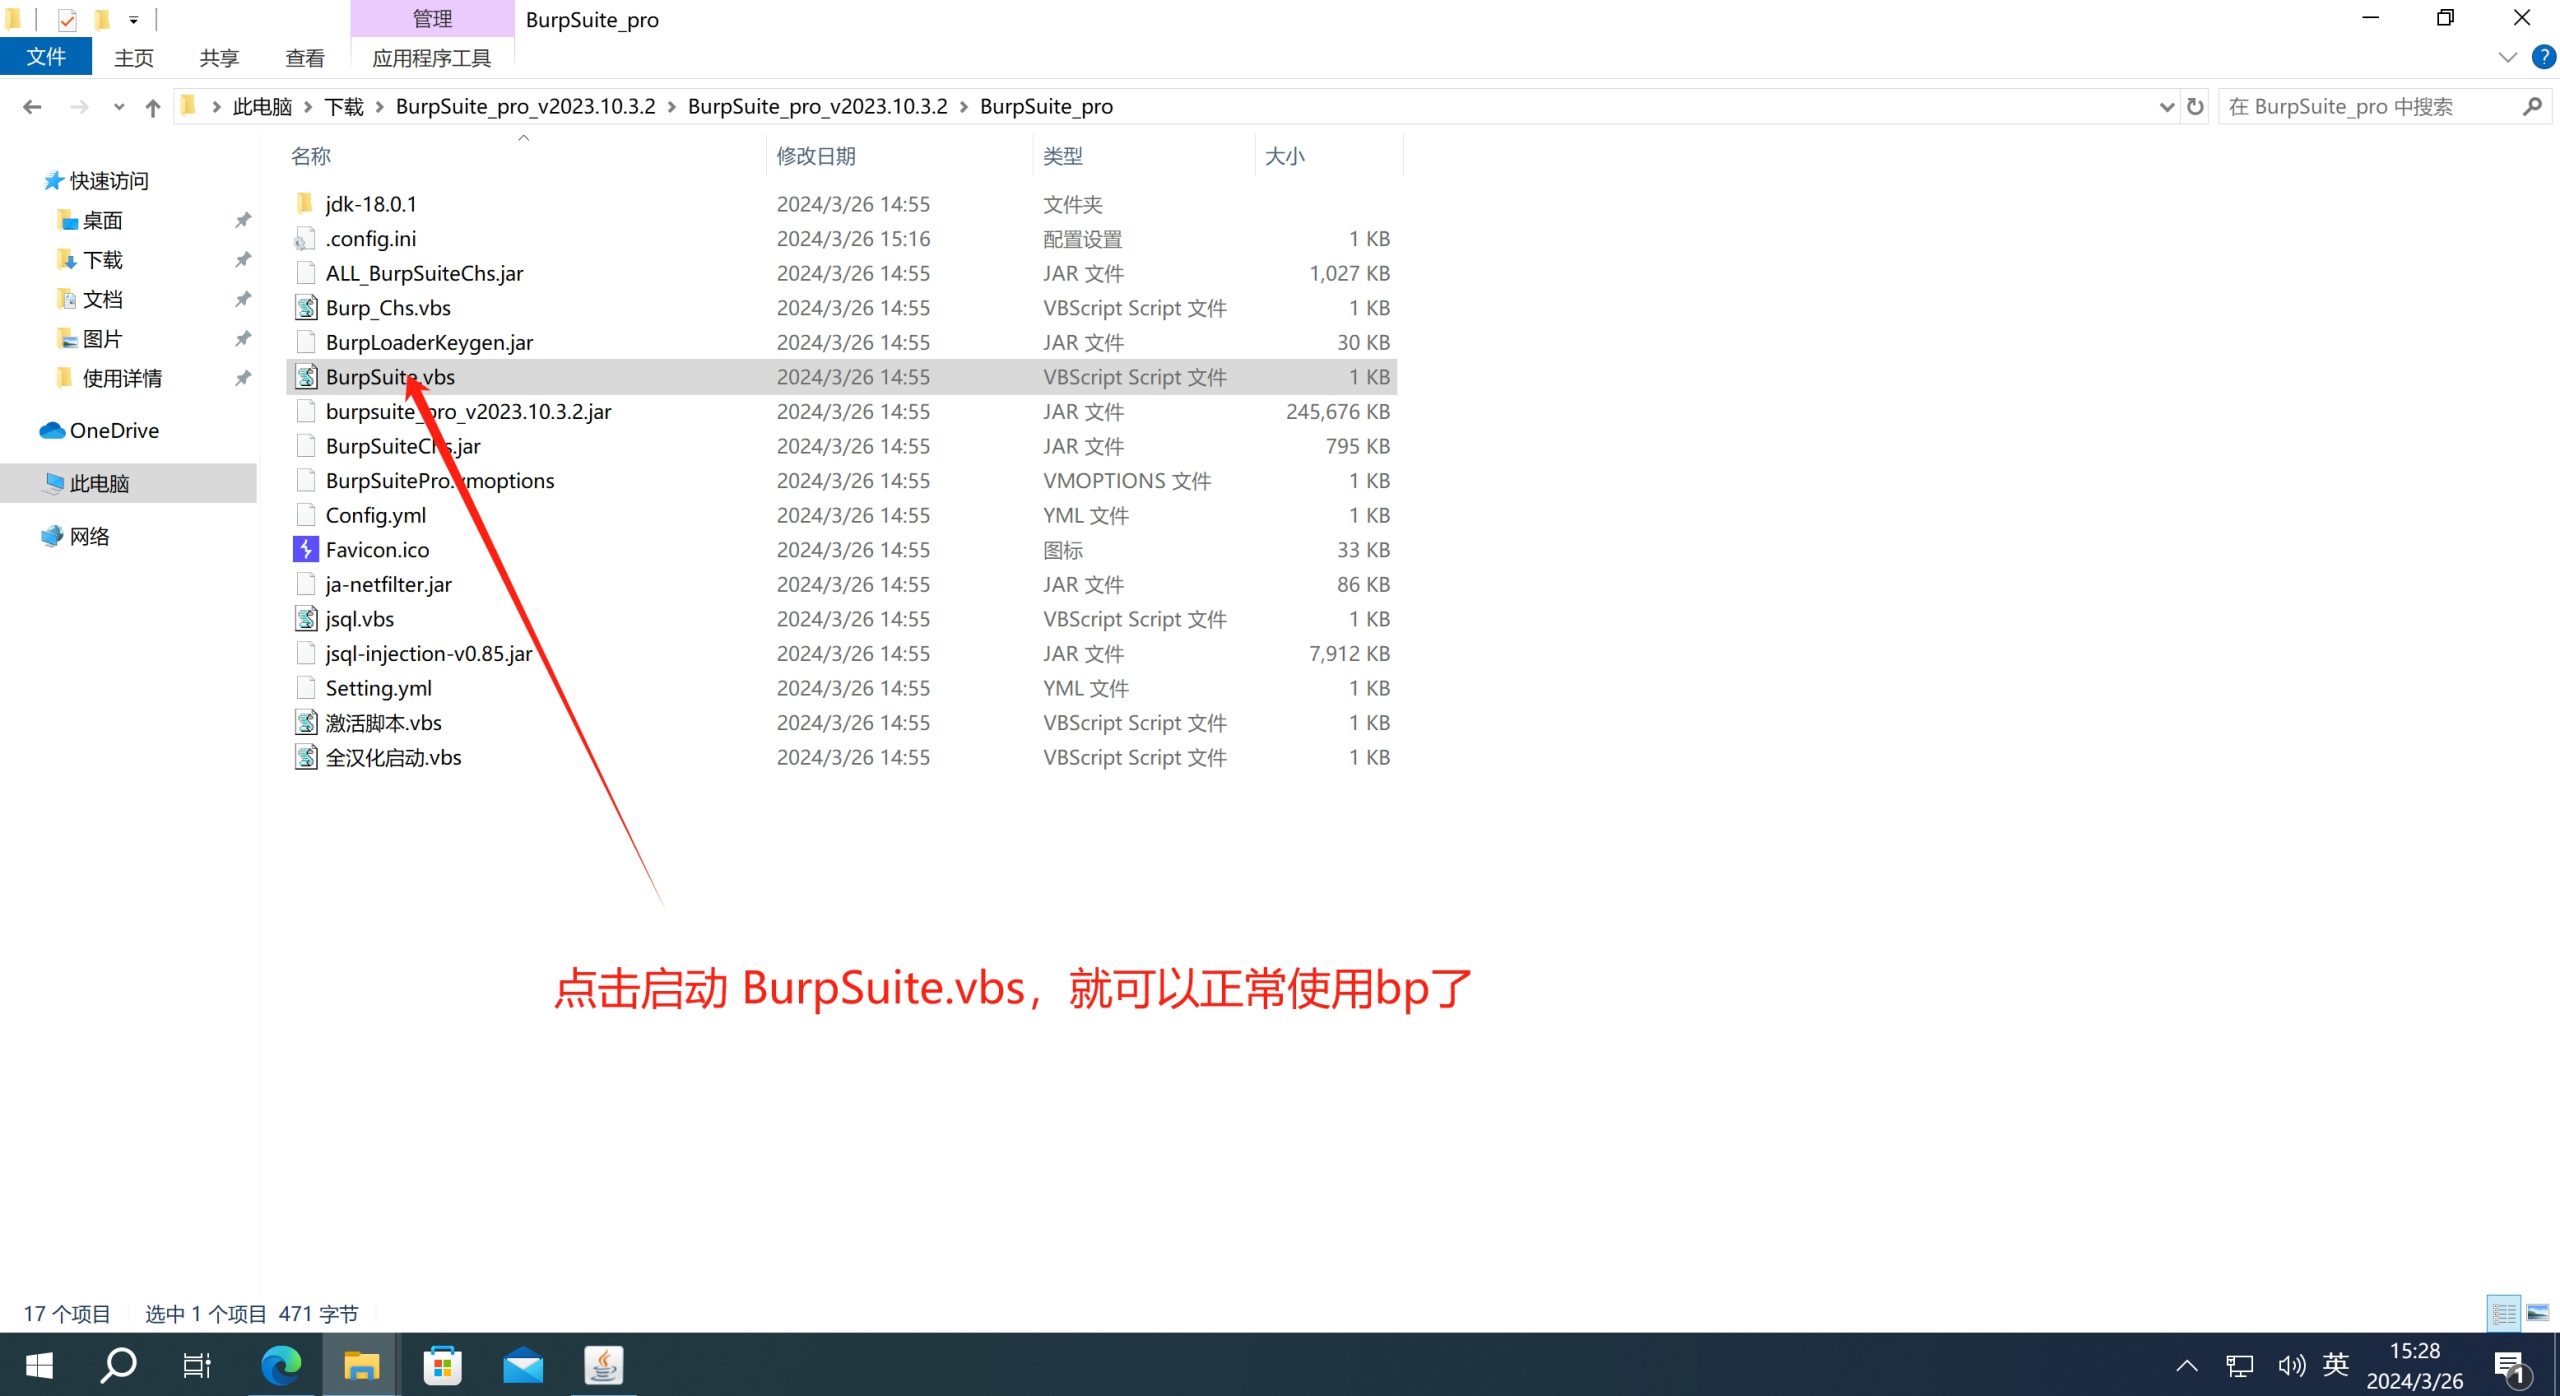The width and height of the screenshot is (2560, 1396).
Task: Switch to the 主页 ribbon tab
Action: (x=134, y=58)
